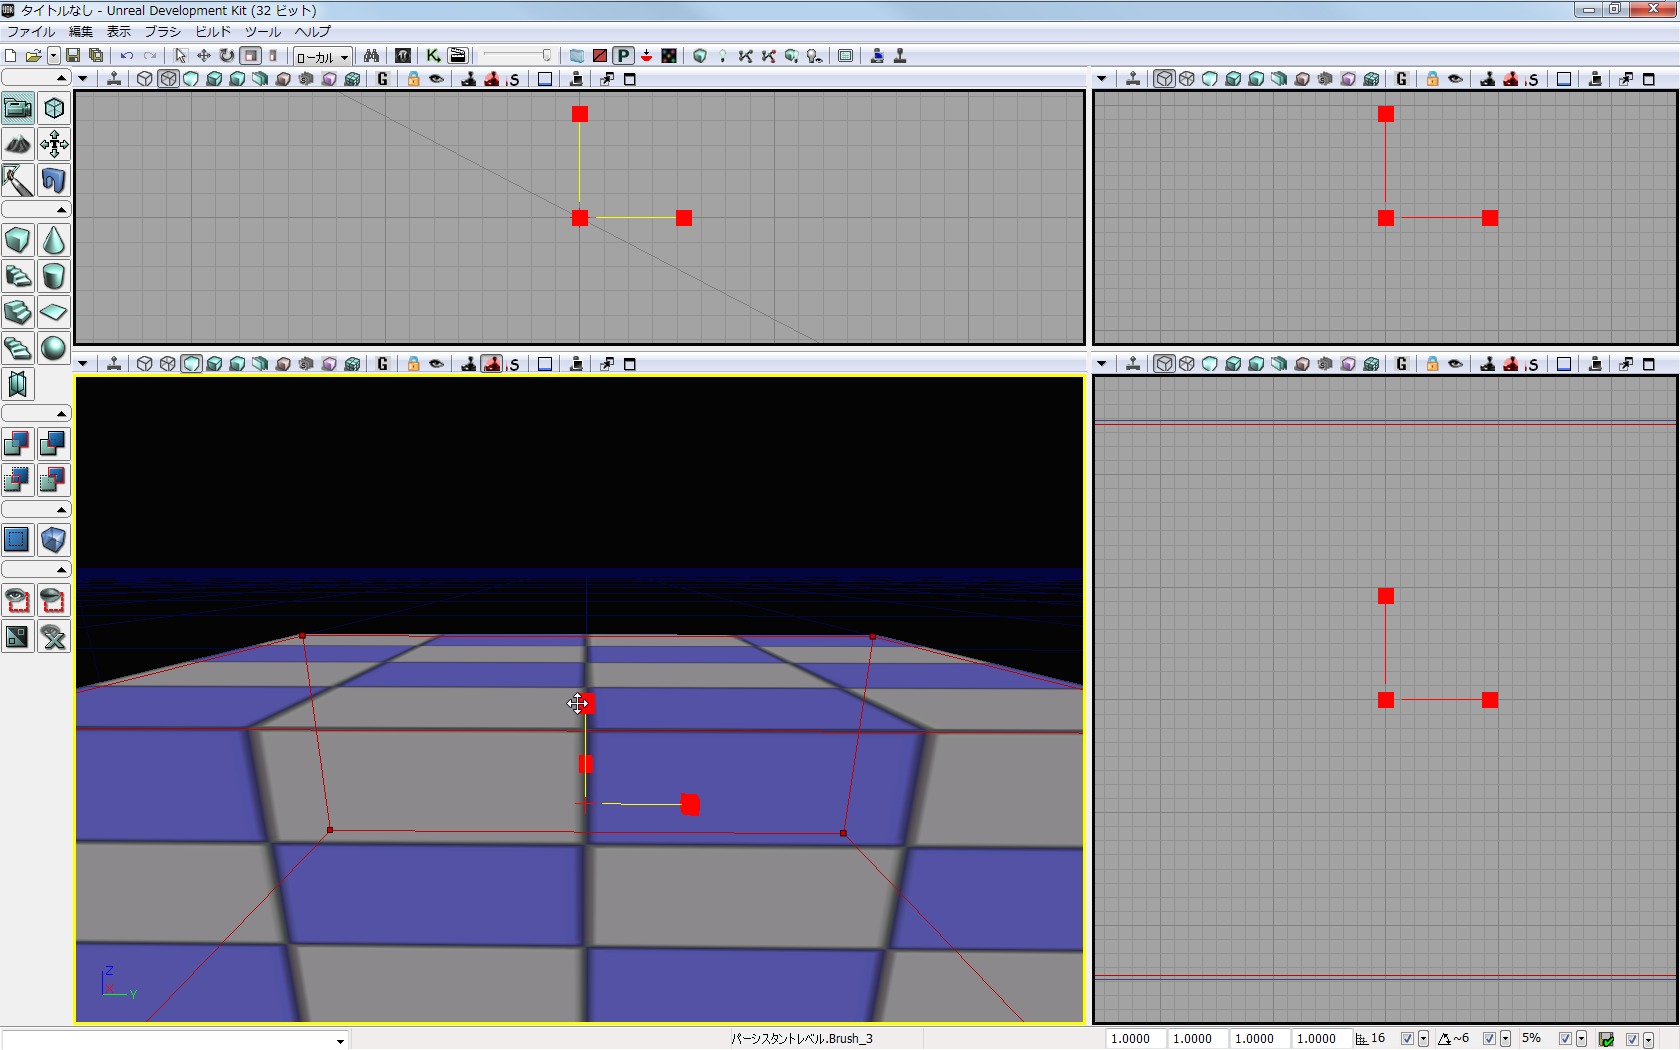Open the ファイル menu

pos(31,32)
